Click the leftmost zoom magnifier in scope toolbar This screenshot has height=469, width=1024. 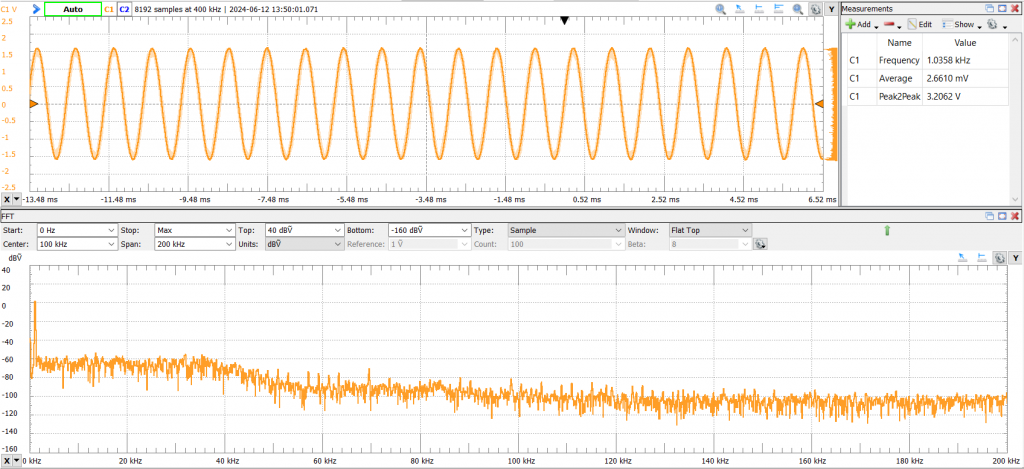click(x=720, y=8)
